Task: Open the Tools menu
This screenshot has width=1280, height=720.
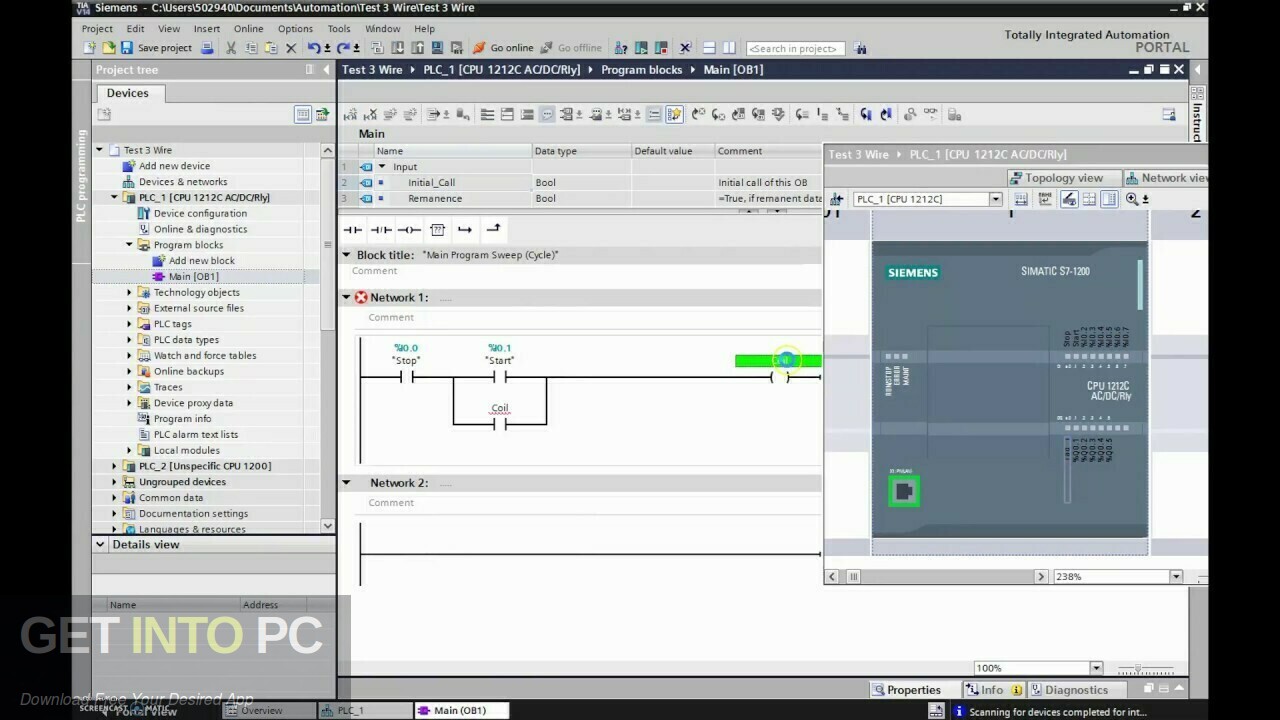Action: [x=339, y=29]
